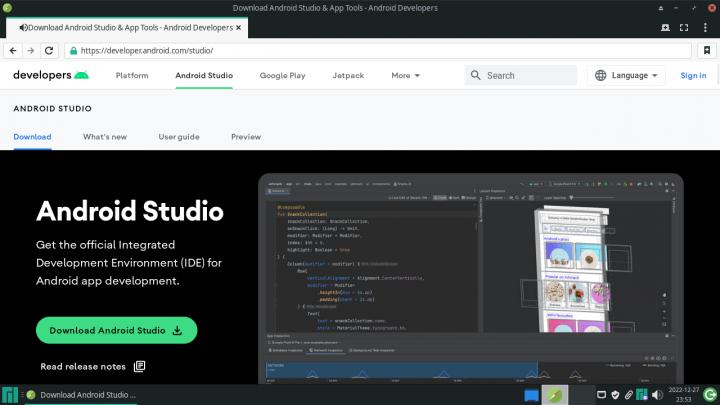The width and height of the screenshot is (720, 405).
Task: Click the Sign in link
Action: (693, 75)
